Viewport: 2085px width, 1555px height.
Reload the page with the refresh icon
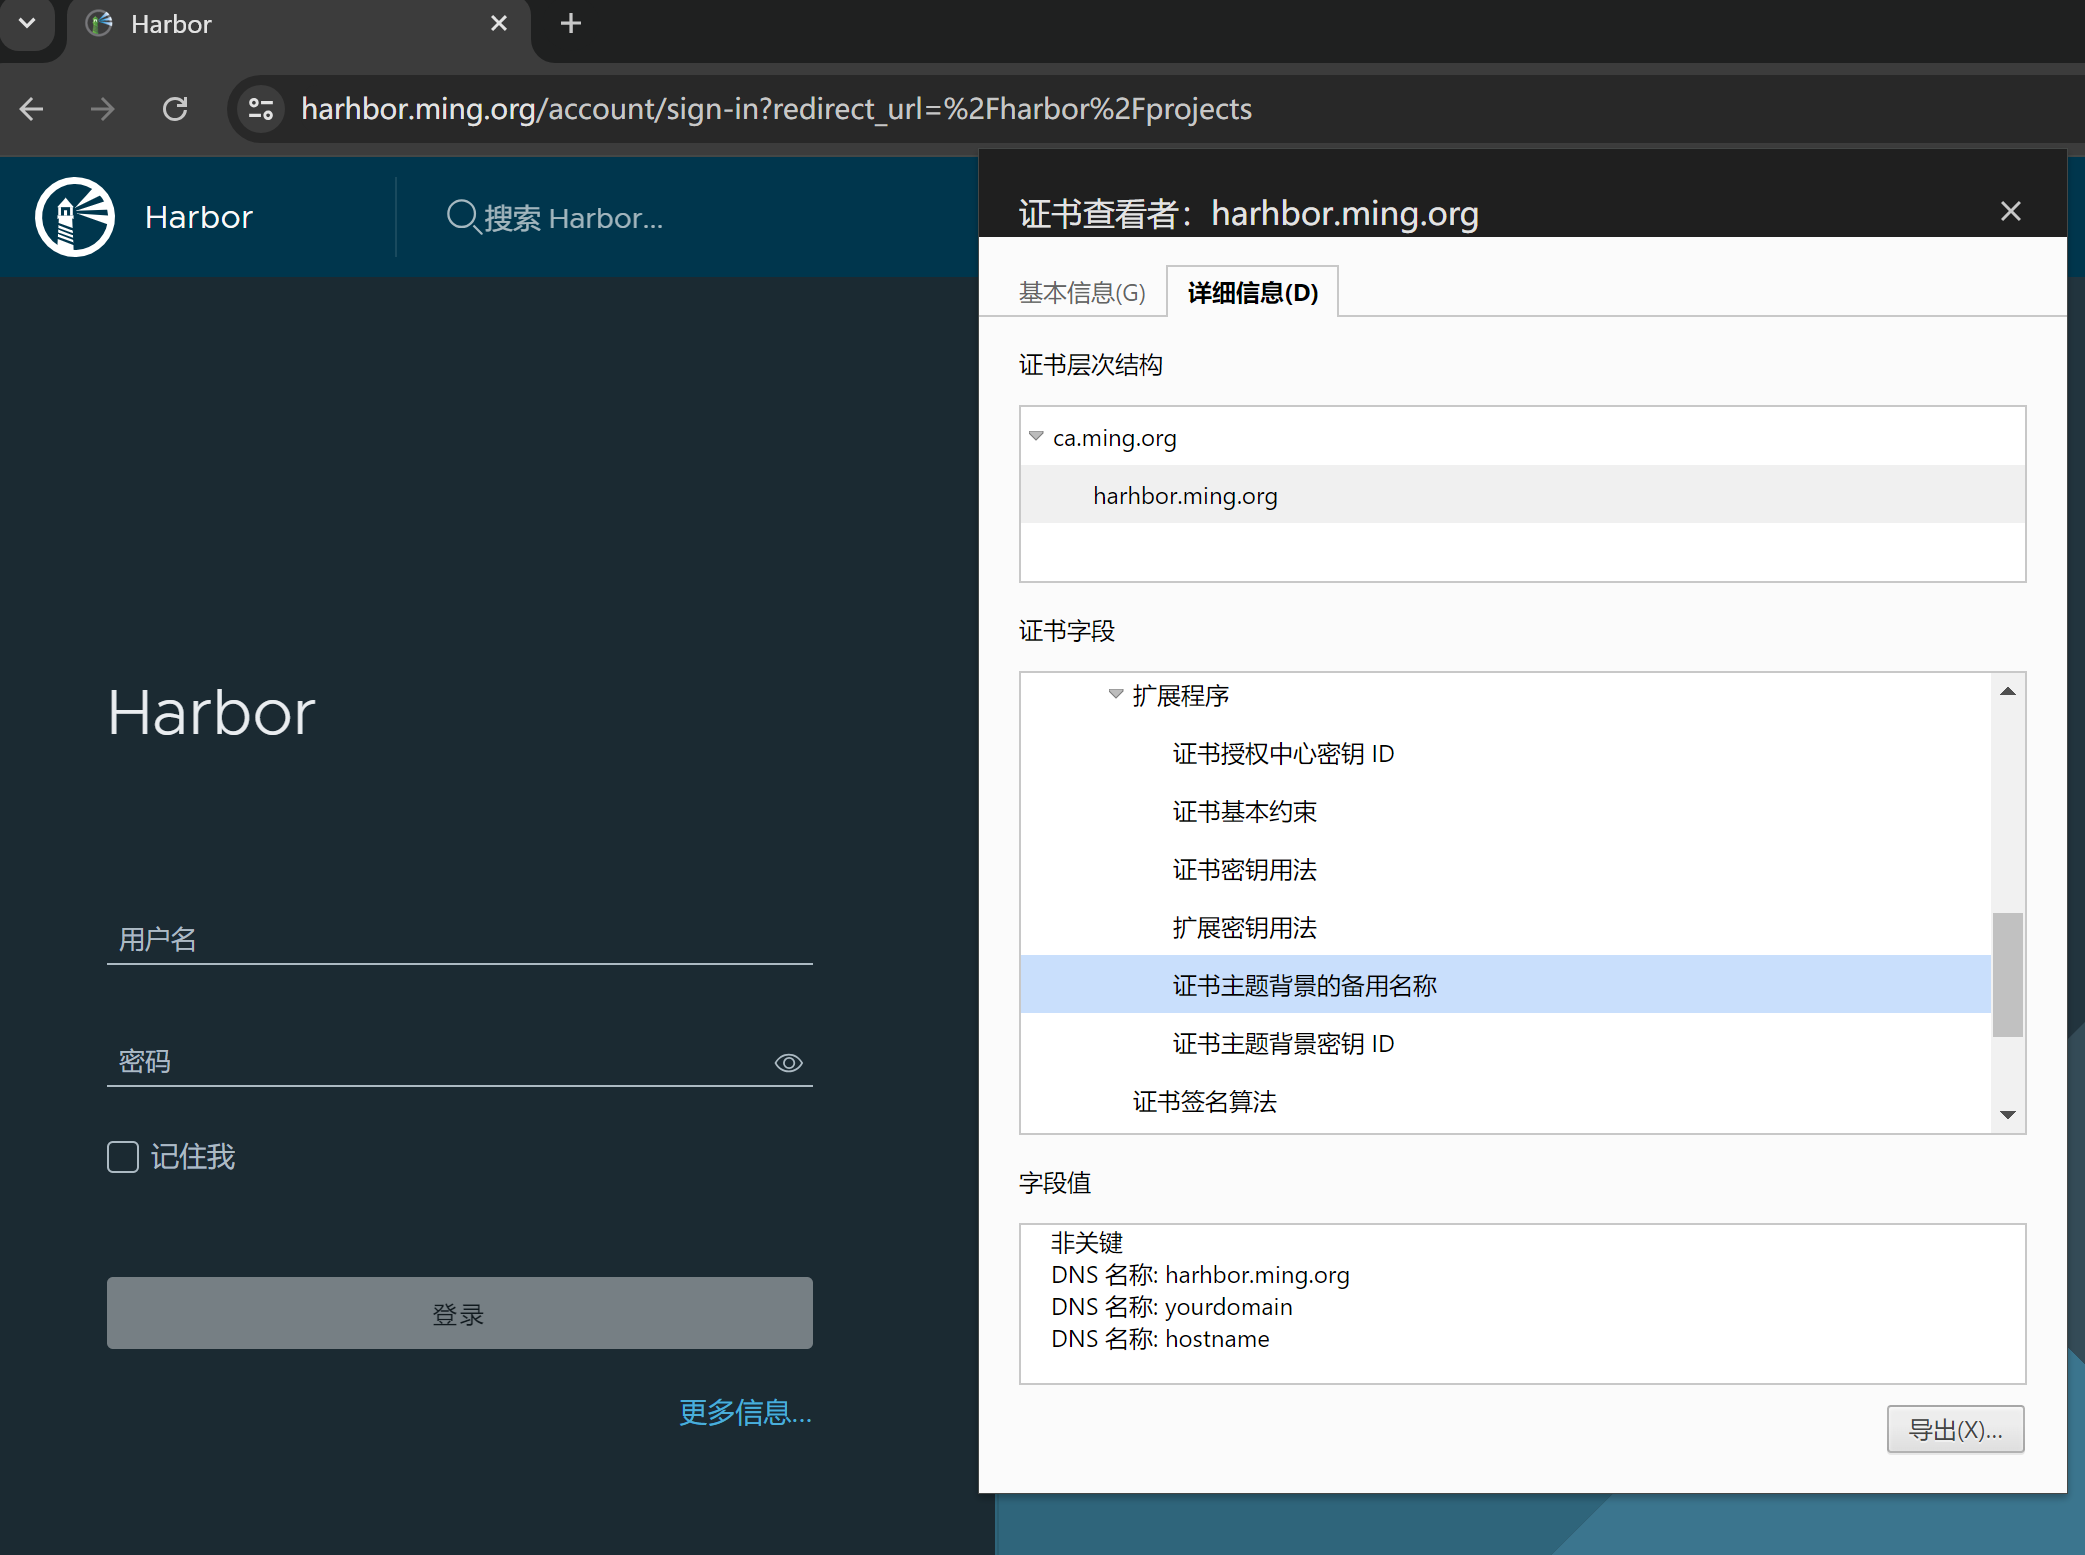[175, 108]
